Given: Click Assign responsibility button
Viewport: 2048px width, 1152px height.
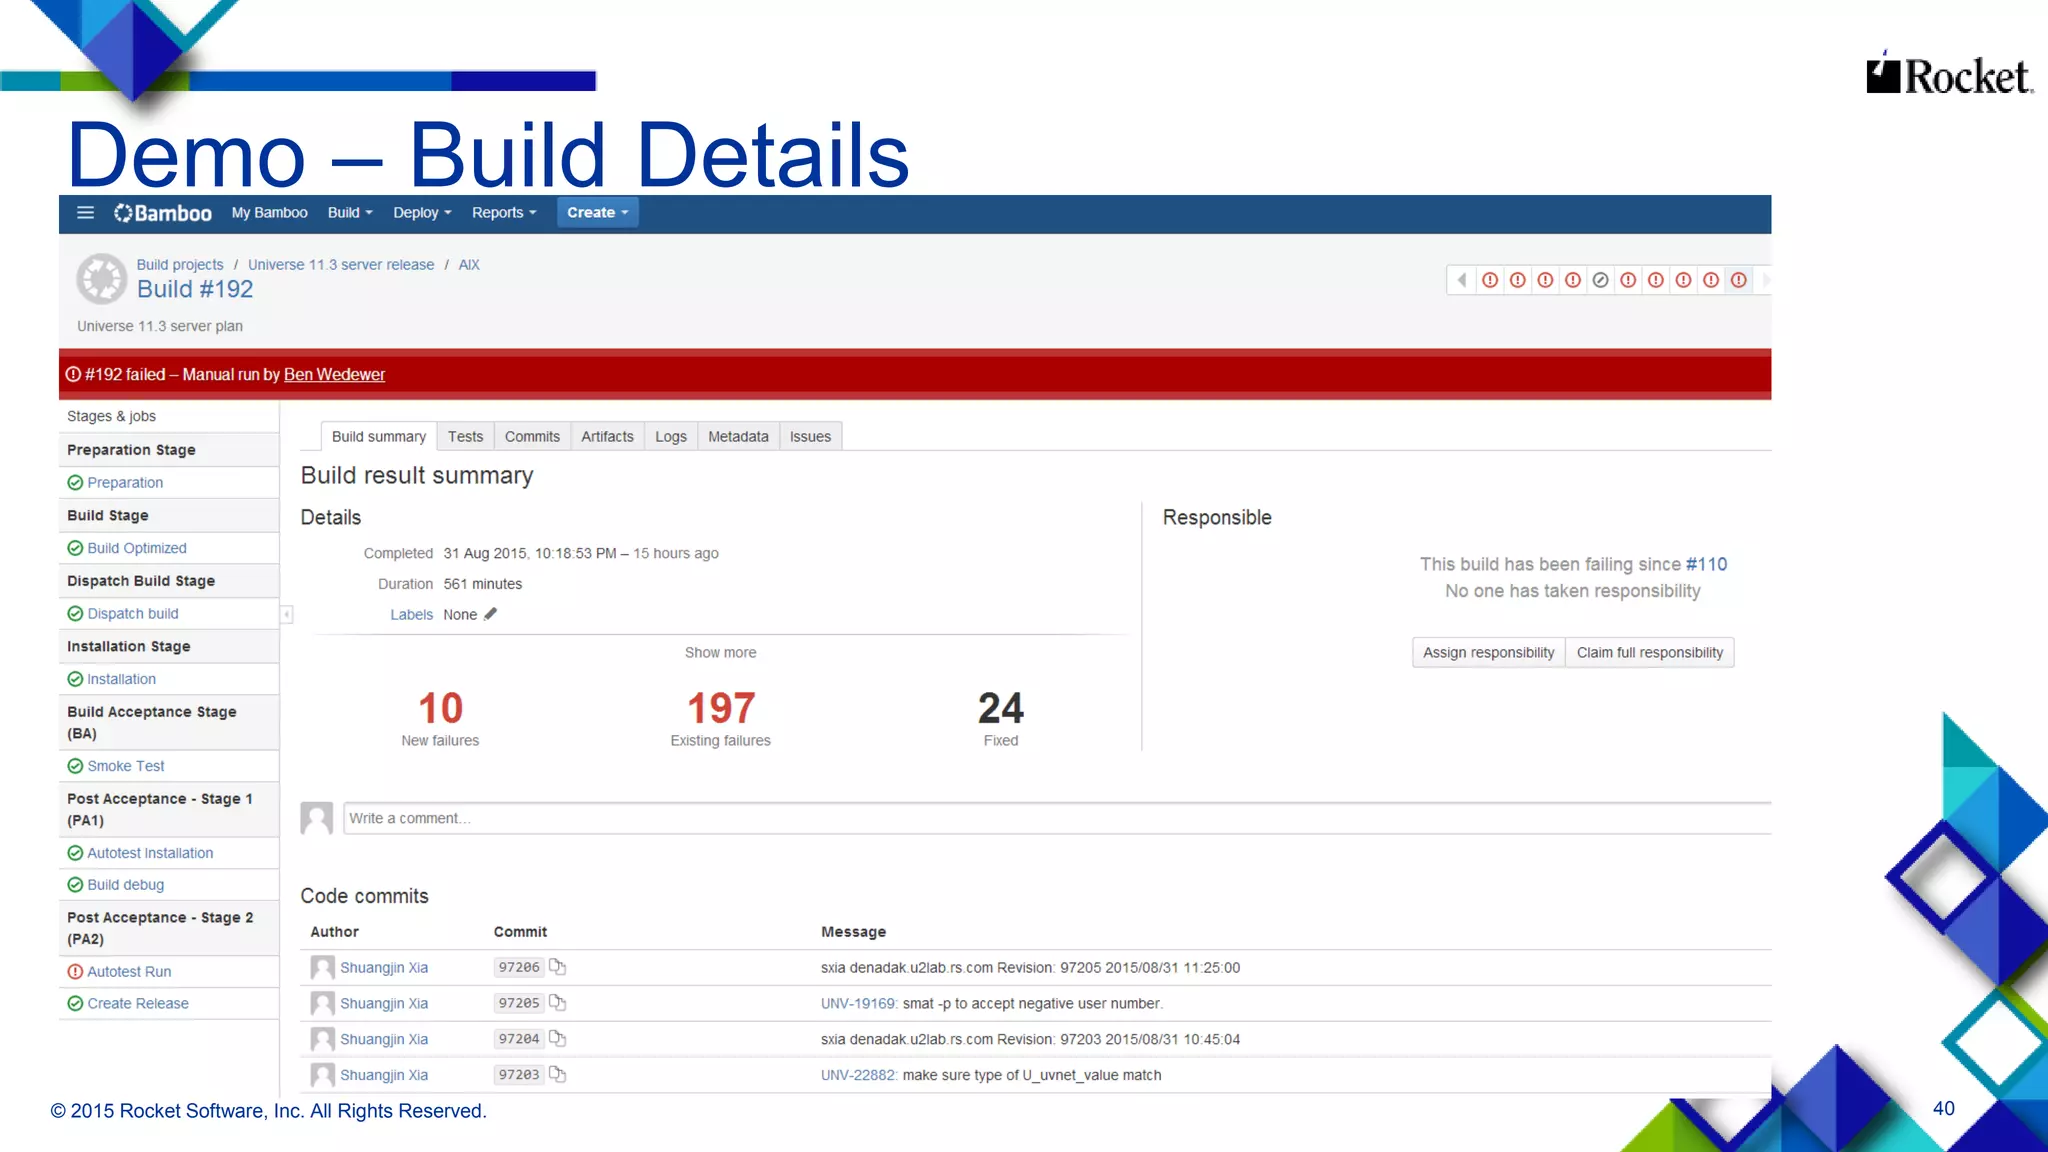Looking at the screenshot, I should point(1488,653).
